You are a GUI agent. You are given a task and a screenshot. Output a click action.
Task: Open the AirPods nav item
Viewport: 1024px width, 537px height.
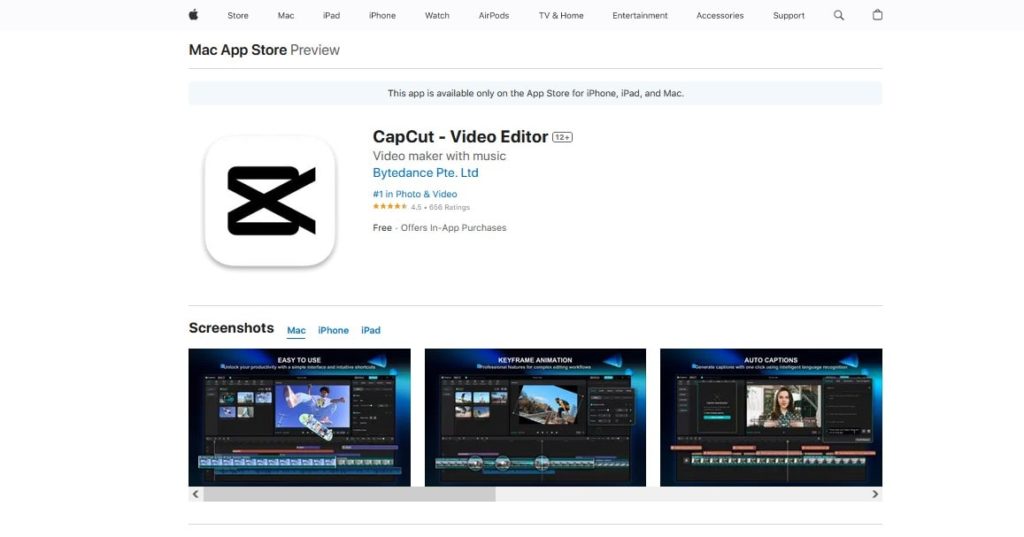(494, 16)
